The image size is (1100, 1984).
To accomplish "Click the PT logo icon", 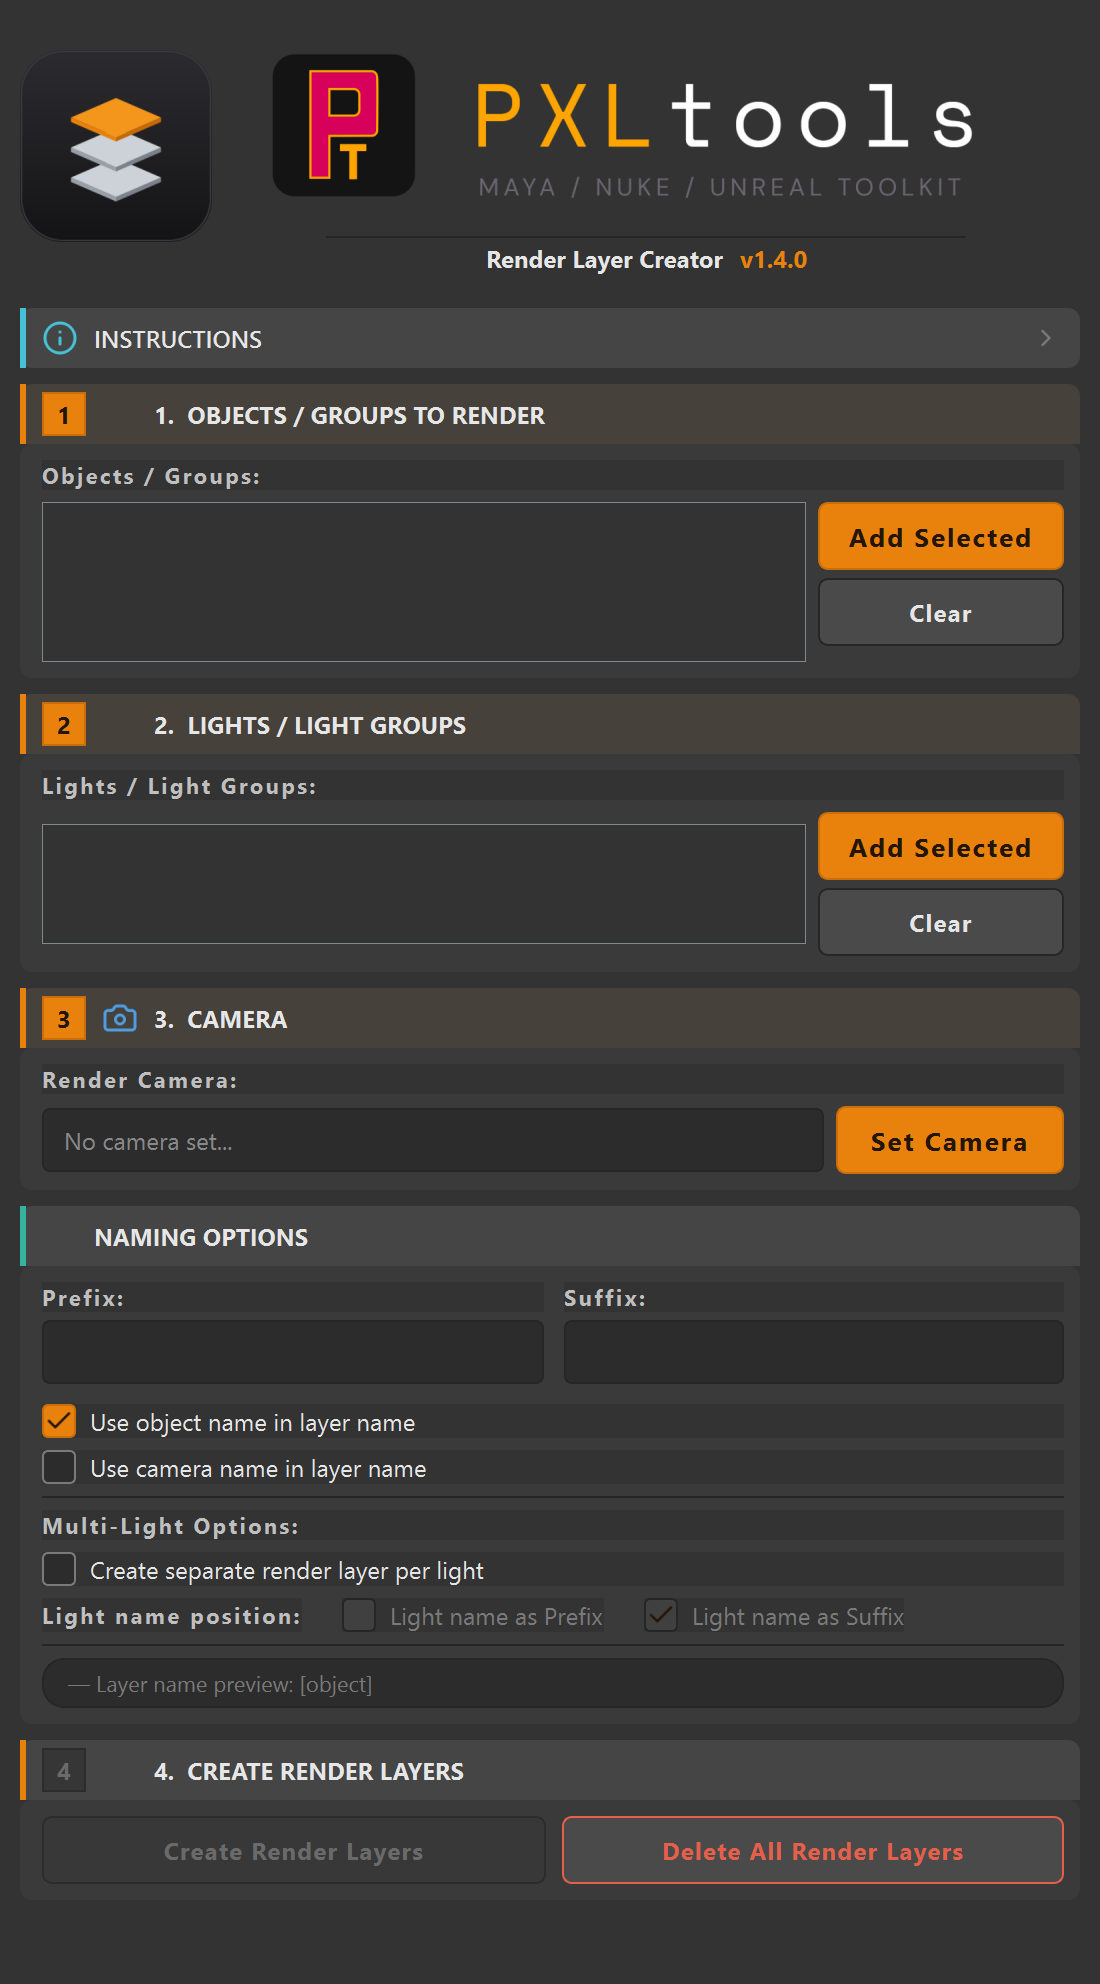I will 344,125.
